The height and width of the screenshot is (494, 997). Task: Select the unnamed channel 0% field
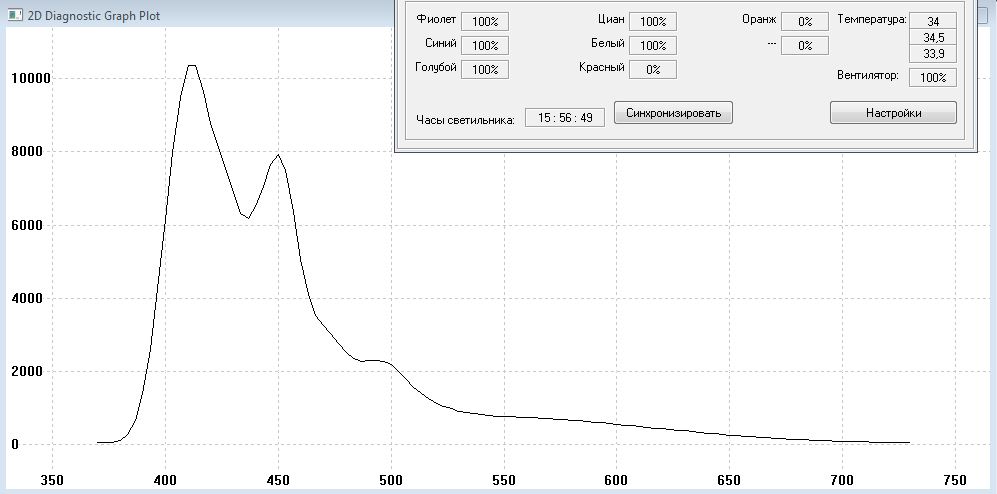[805, 46]
